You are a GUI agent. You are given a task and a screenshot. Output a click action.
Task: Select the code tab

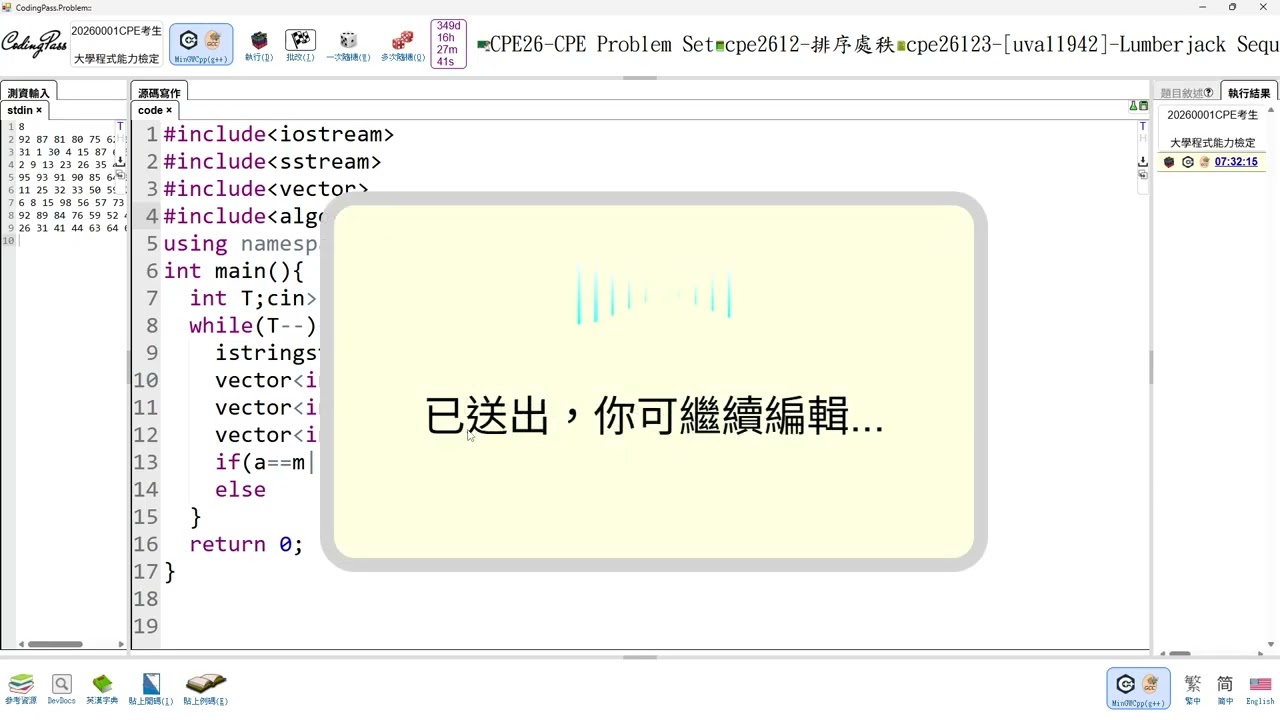(x=155, y=110)
